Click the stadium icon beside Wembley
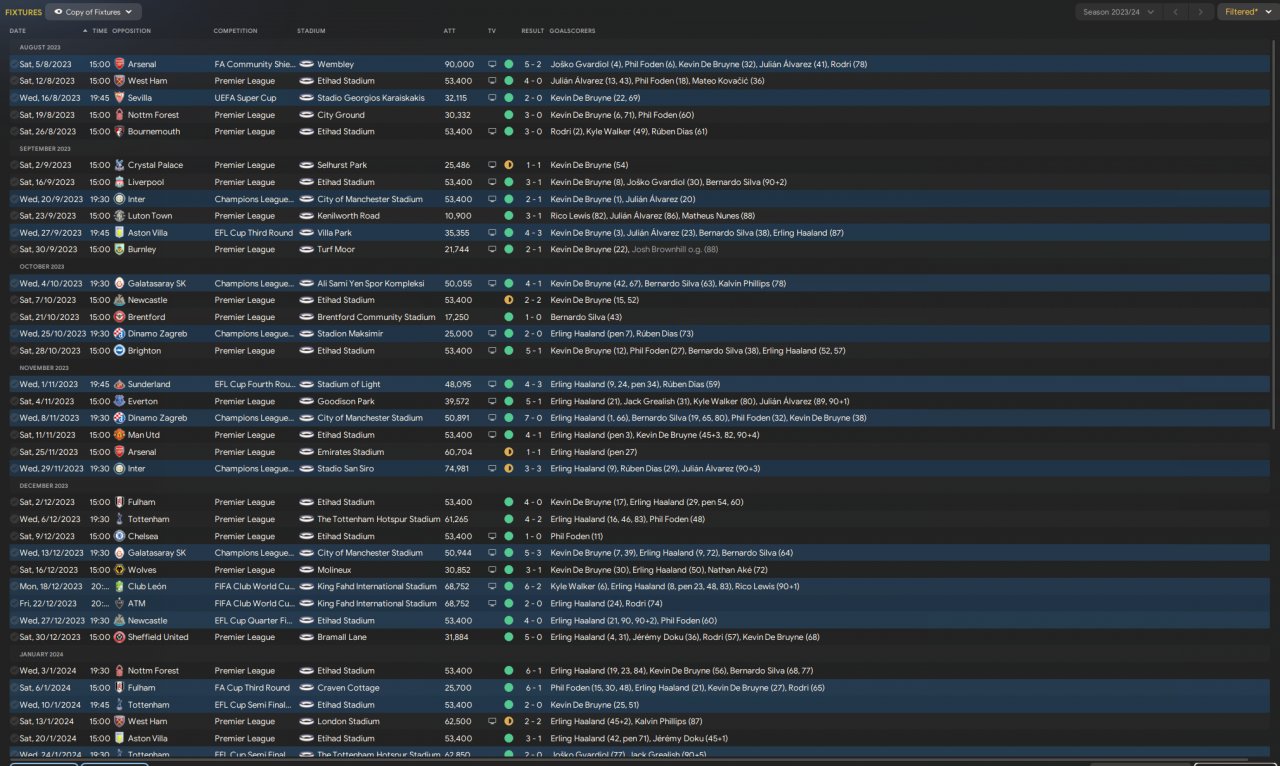This screenshot has width=1280, height=766. pyautogui.click(x=306, y=64)
